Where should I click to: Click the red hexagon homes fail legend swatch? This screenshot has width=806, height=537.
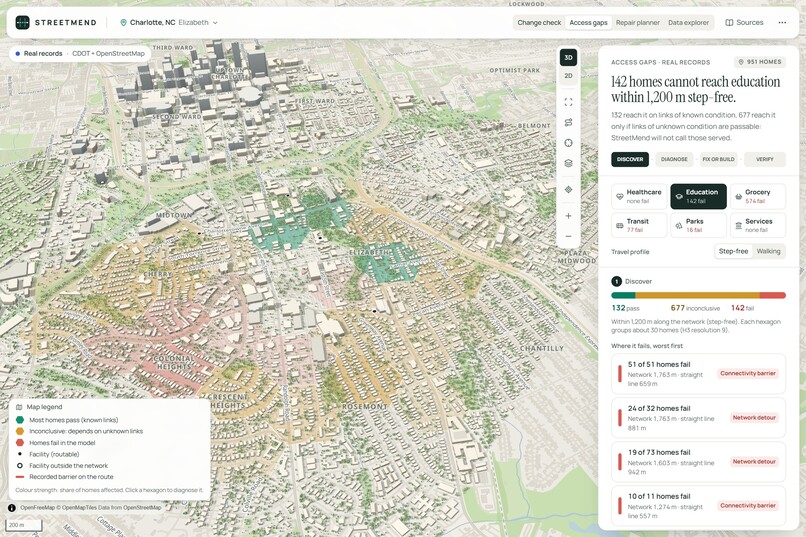(x=20, y=442)
